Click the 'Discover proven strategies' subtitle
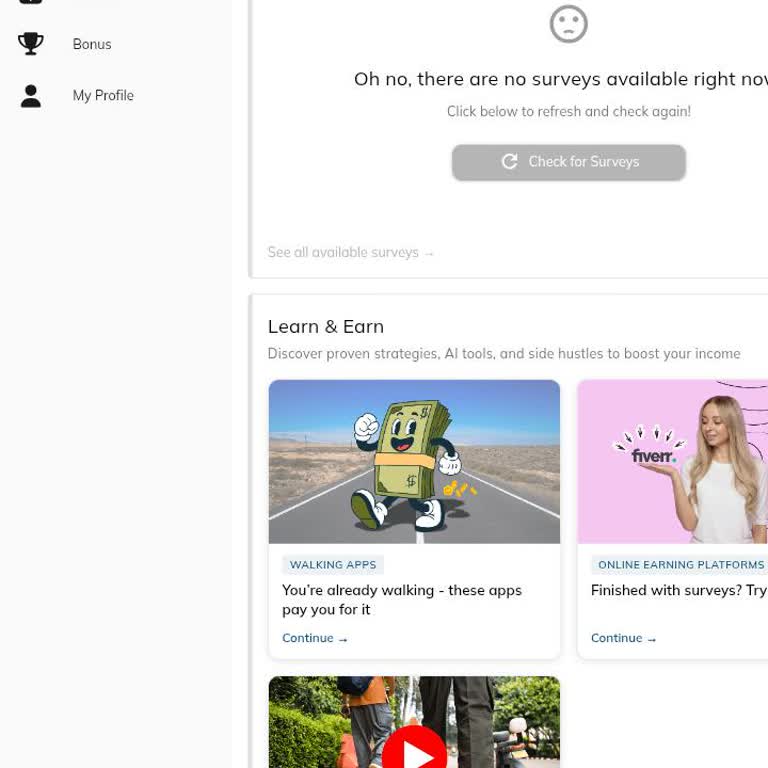 click(504, 354)
